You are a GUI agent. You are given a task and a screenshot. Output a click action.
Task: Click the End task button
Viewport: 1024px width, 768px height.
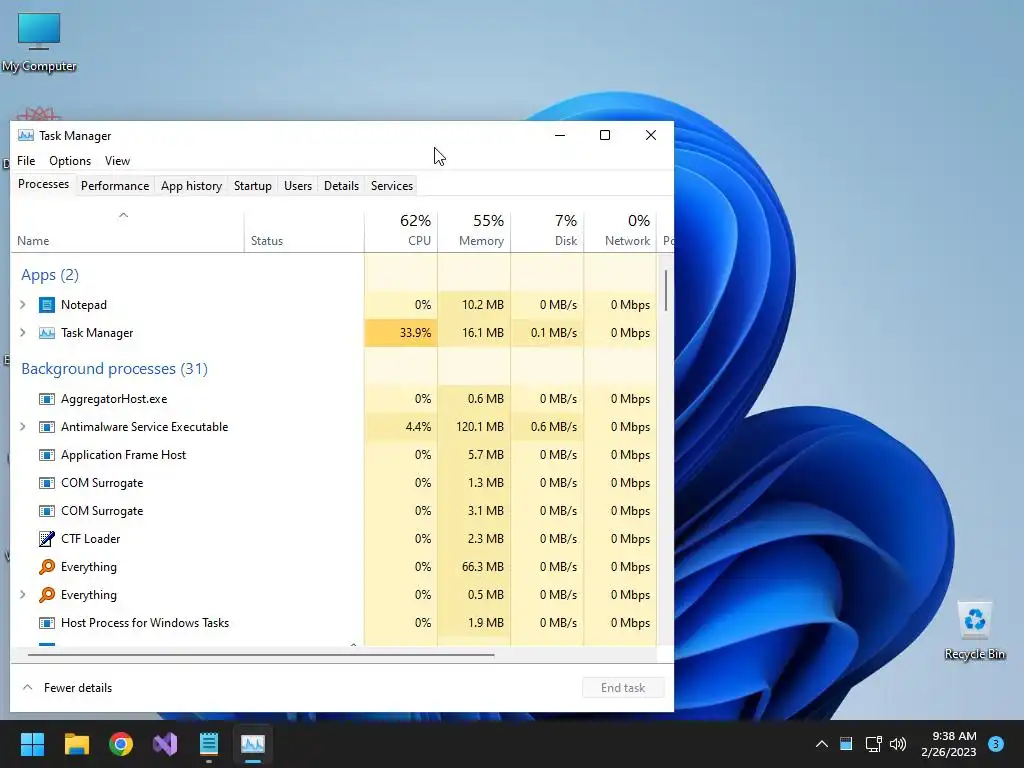(623, 688)
